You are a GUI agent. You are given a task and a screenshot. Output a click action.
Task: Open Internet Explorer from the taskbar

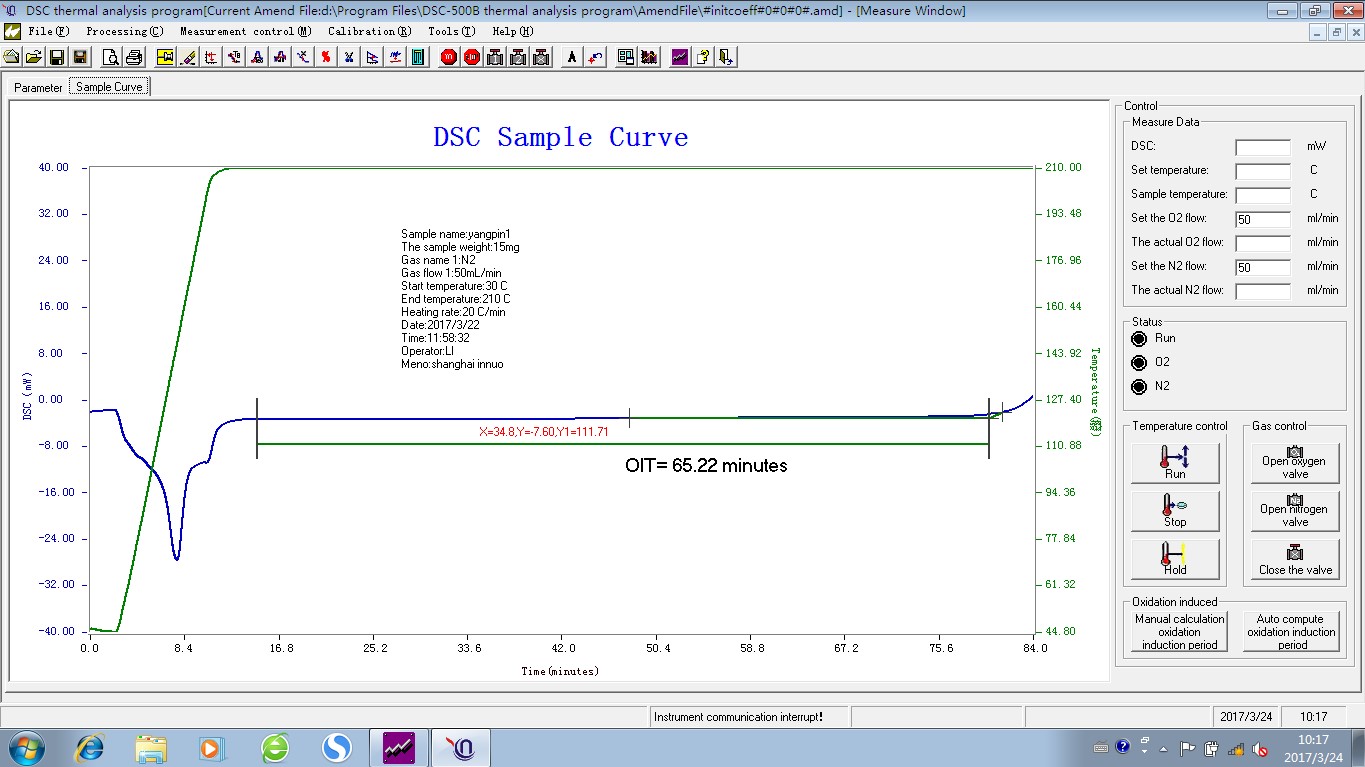90,747
